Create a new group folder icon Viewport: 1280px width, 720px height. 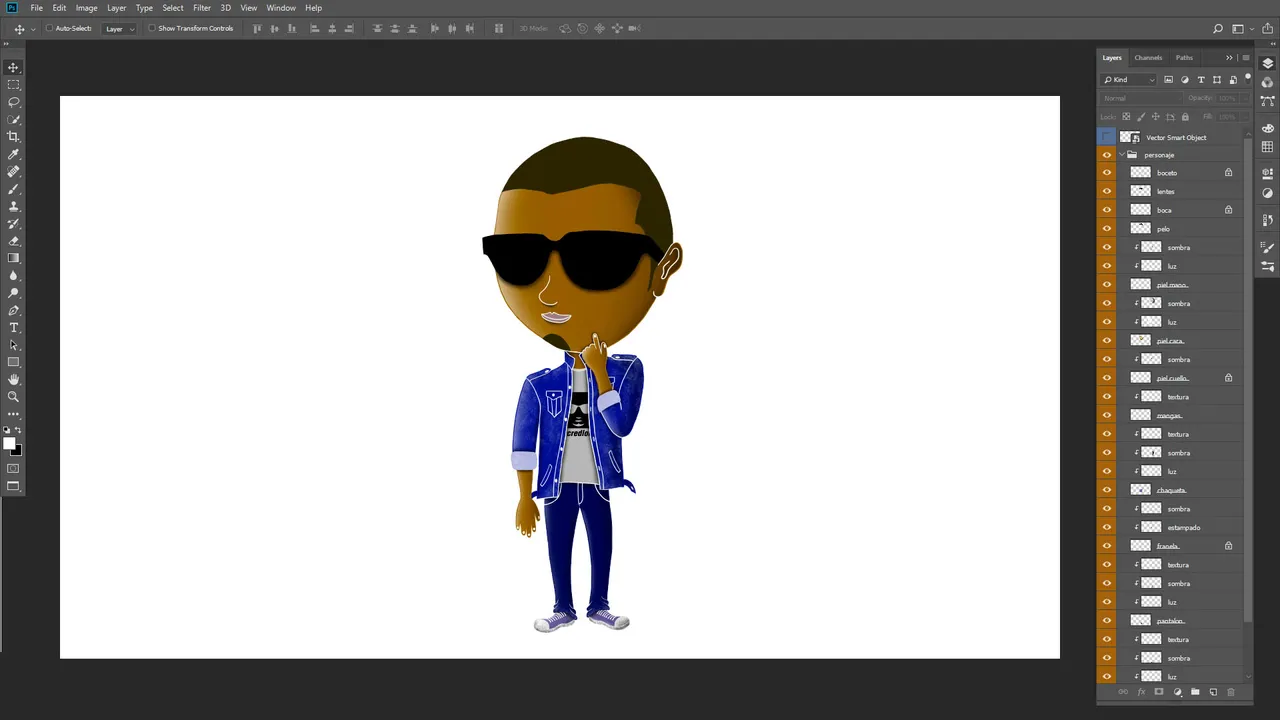click(x=1195, y=692)
